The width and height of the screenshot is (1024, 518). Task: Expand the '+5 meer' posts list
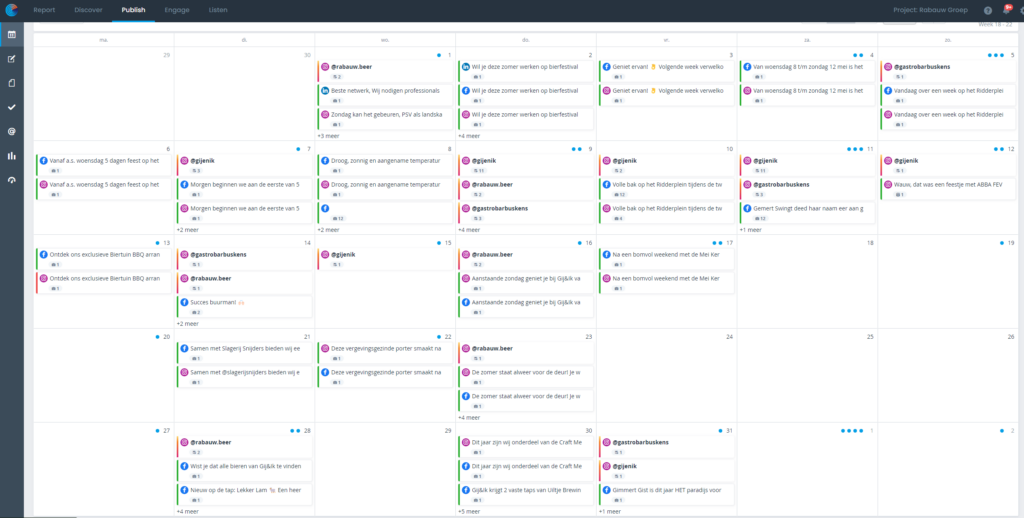click(x=470, y=511)
